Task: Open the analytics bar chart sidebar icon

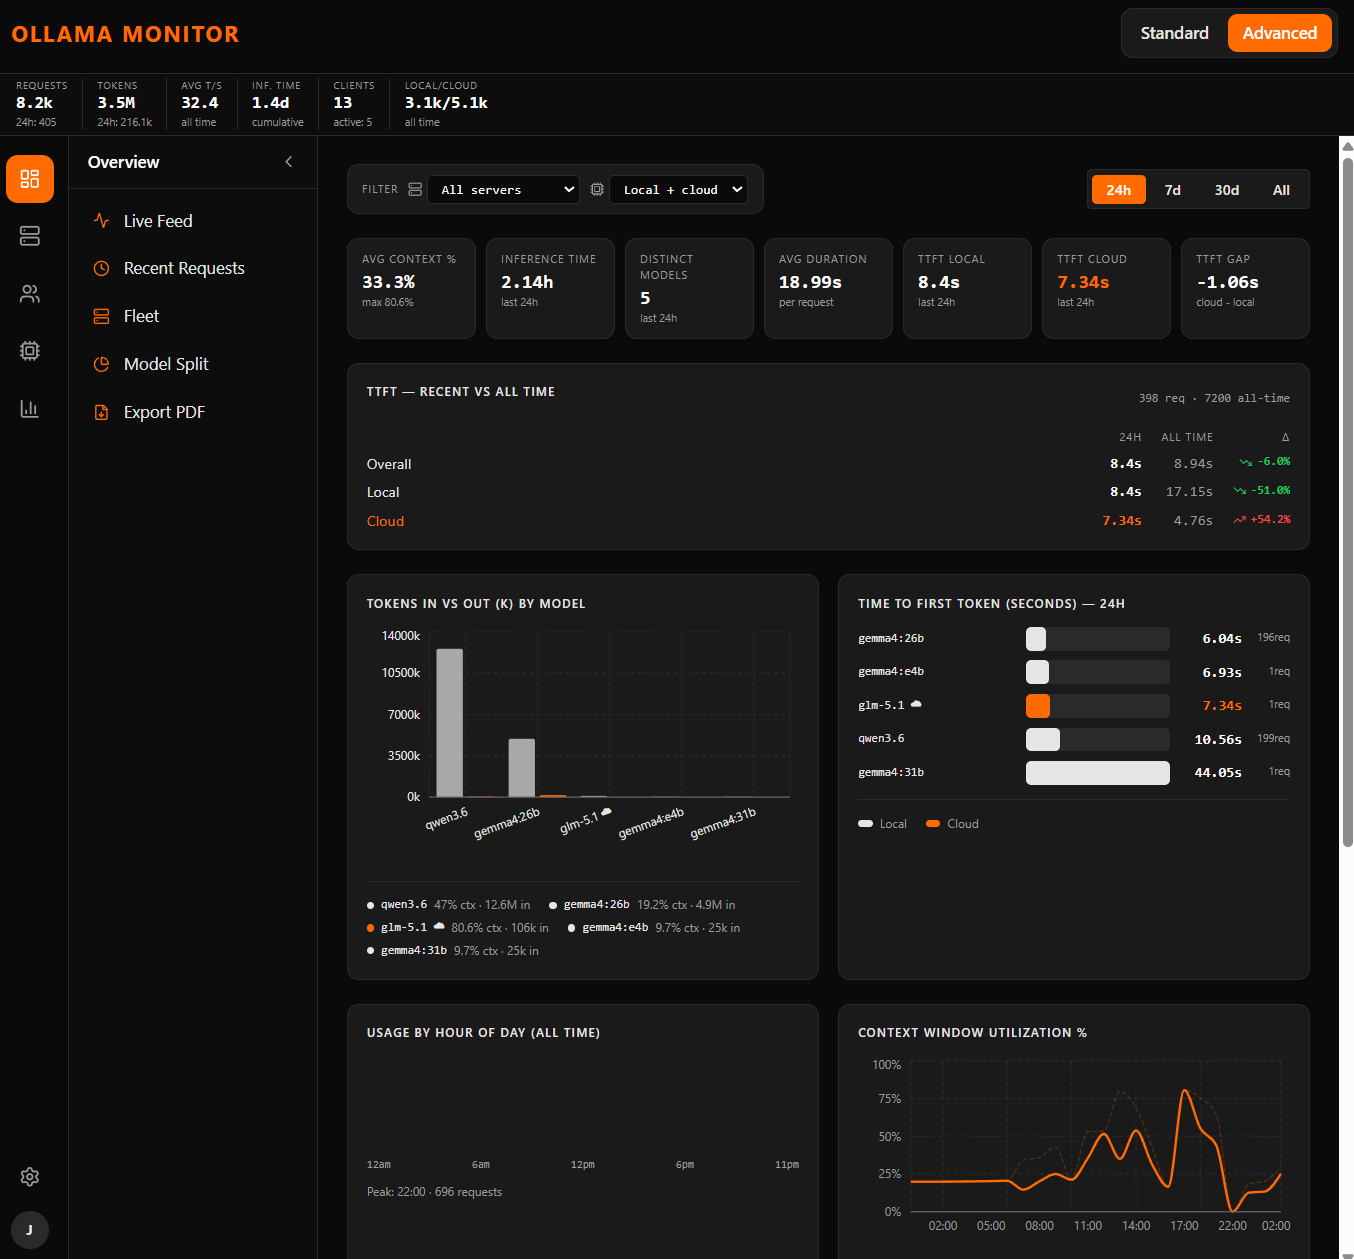Action: [30, 409]
